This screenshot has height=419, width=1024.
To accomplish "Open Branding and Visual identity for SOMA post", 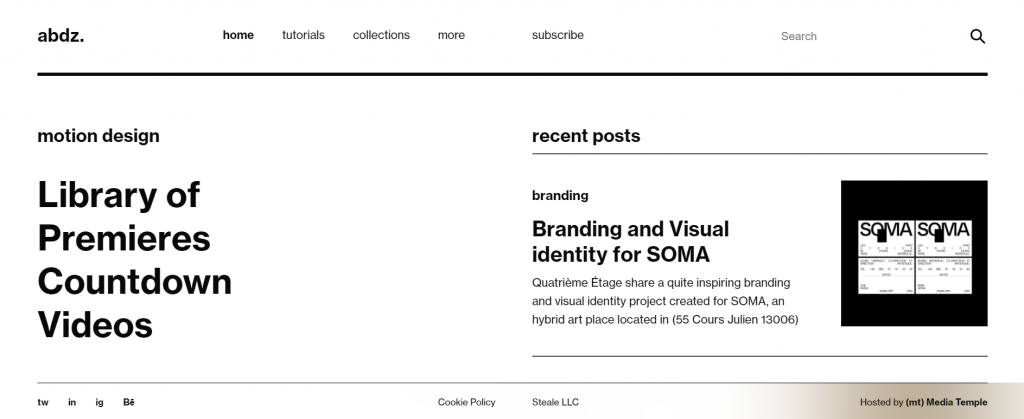I will coord(630,241).
